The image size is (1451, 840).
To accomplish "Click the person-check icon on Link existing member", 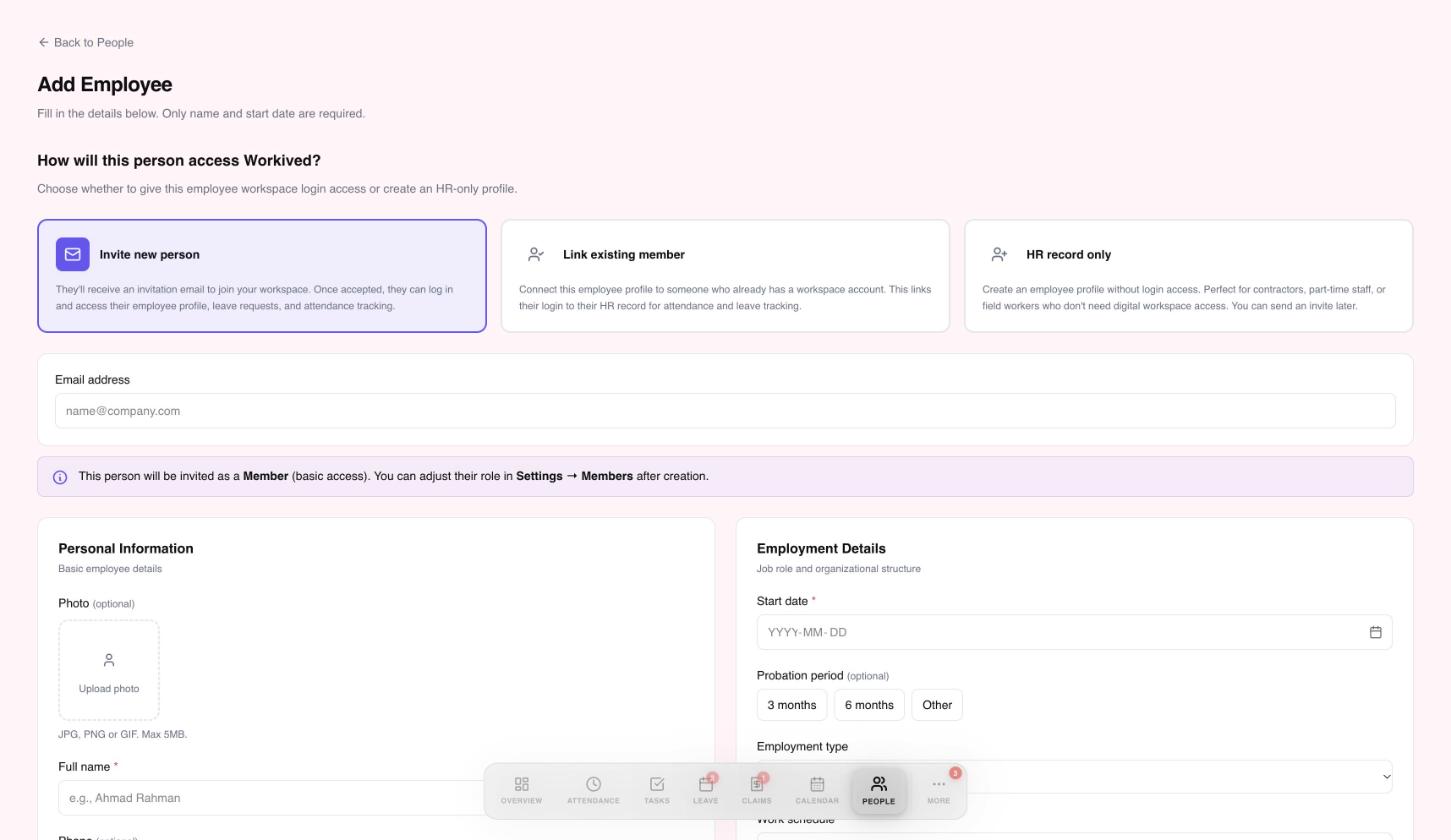I will (x=536, y=254).
